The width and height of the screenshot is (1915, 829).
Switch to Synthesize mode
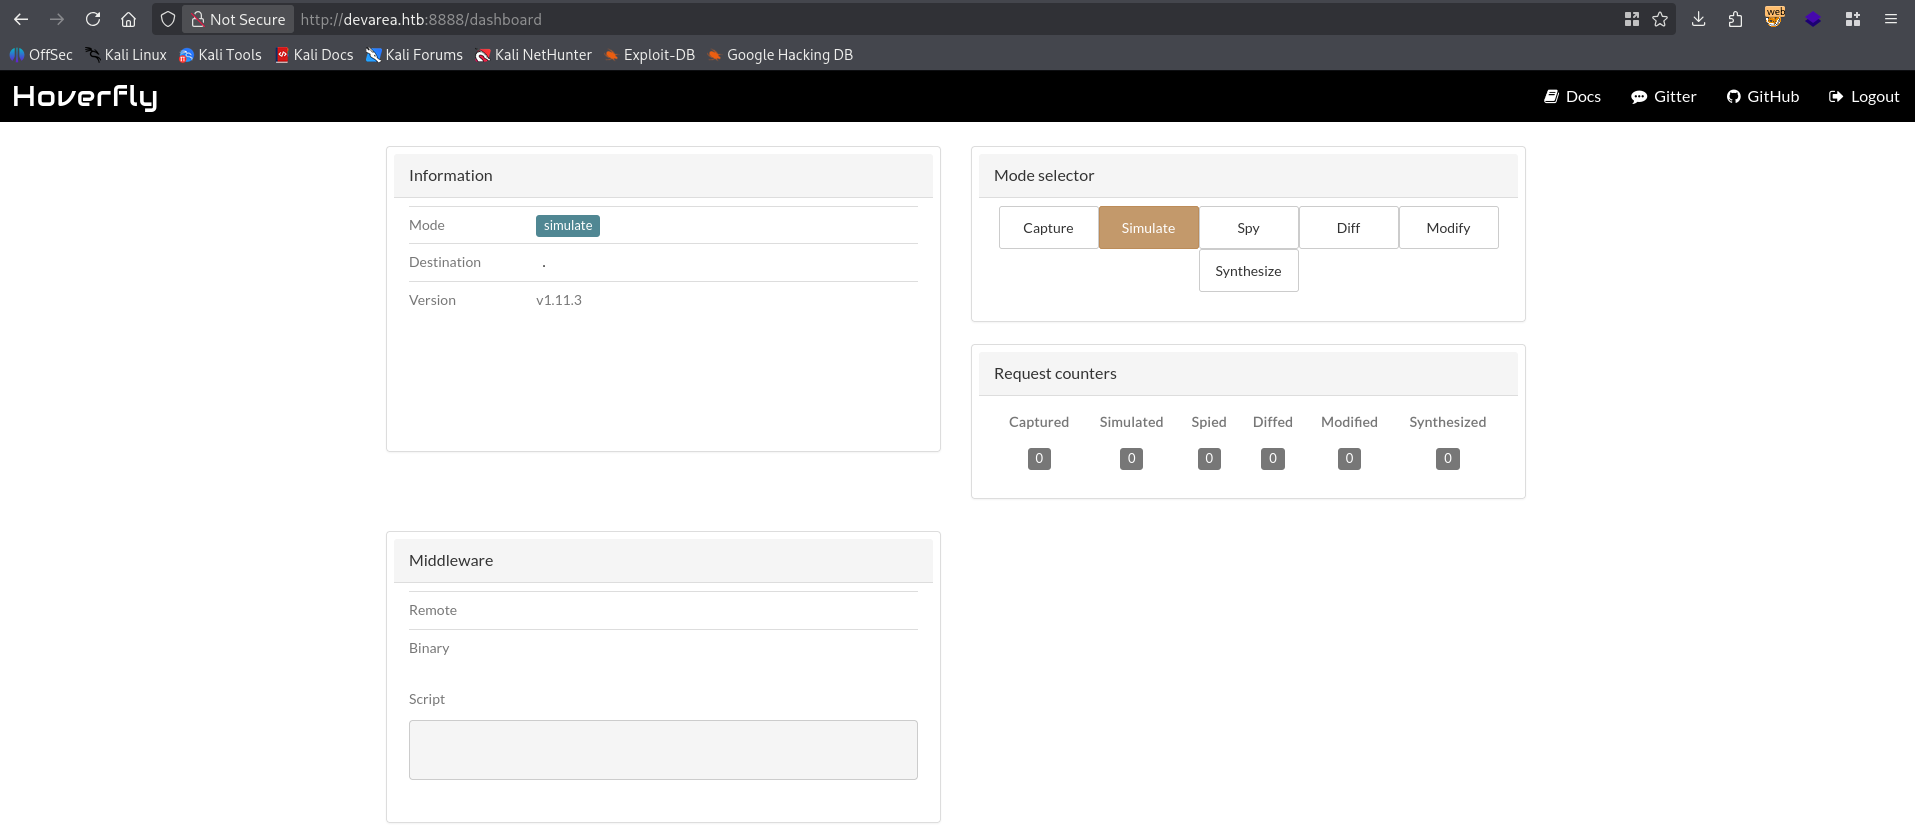1248,271
